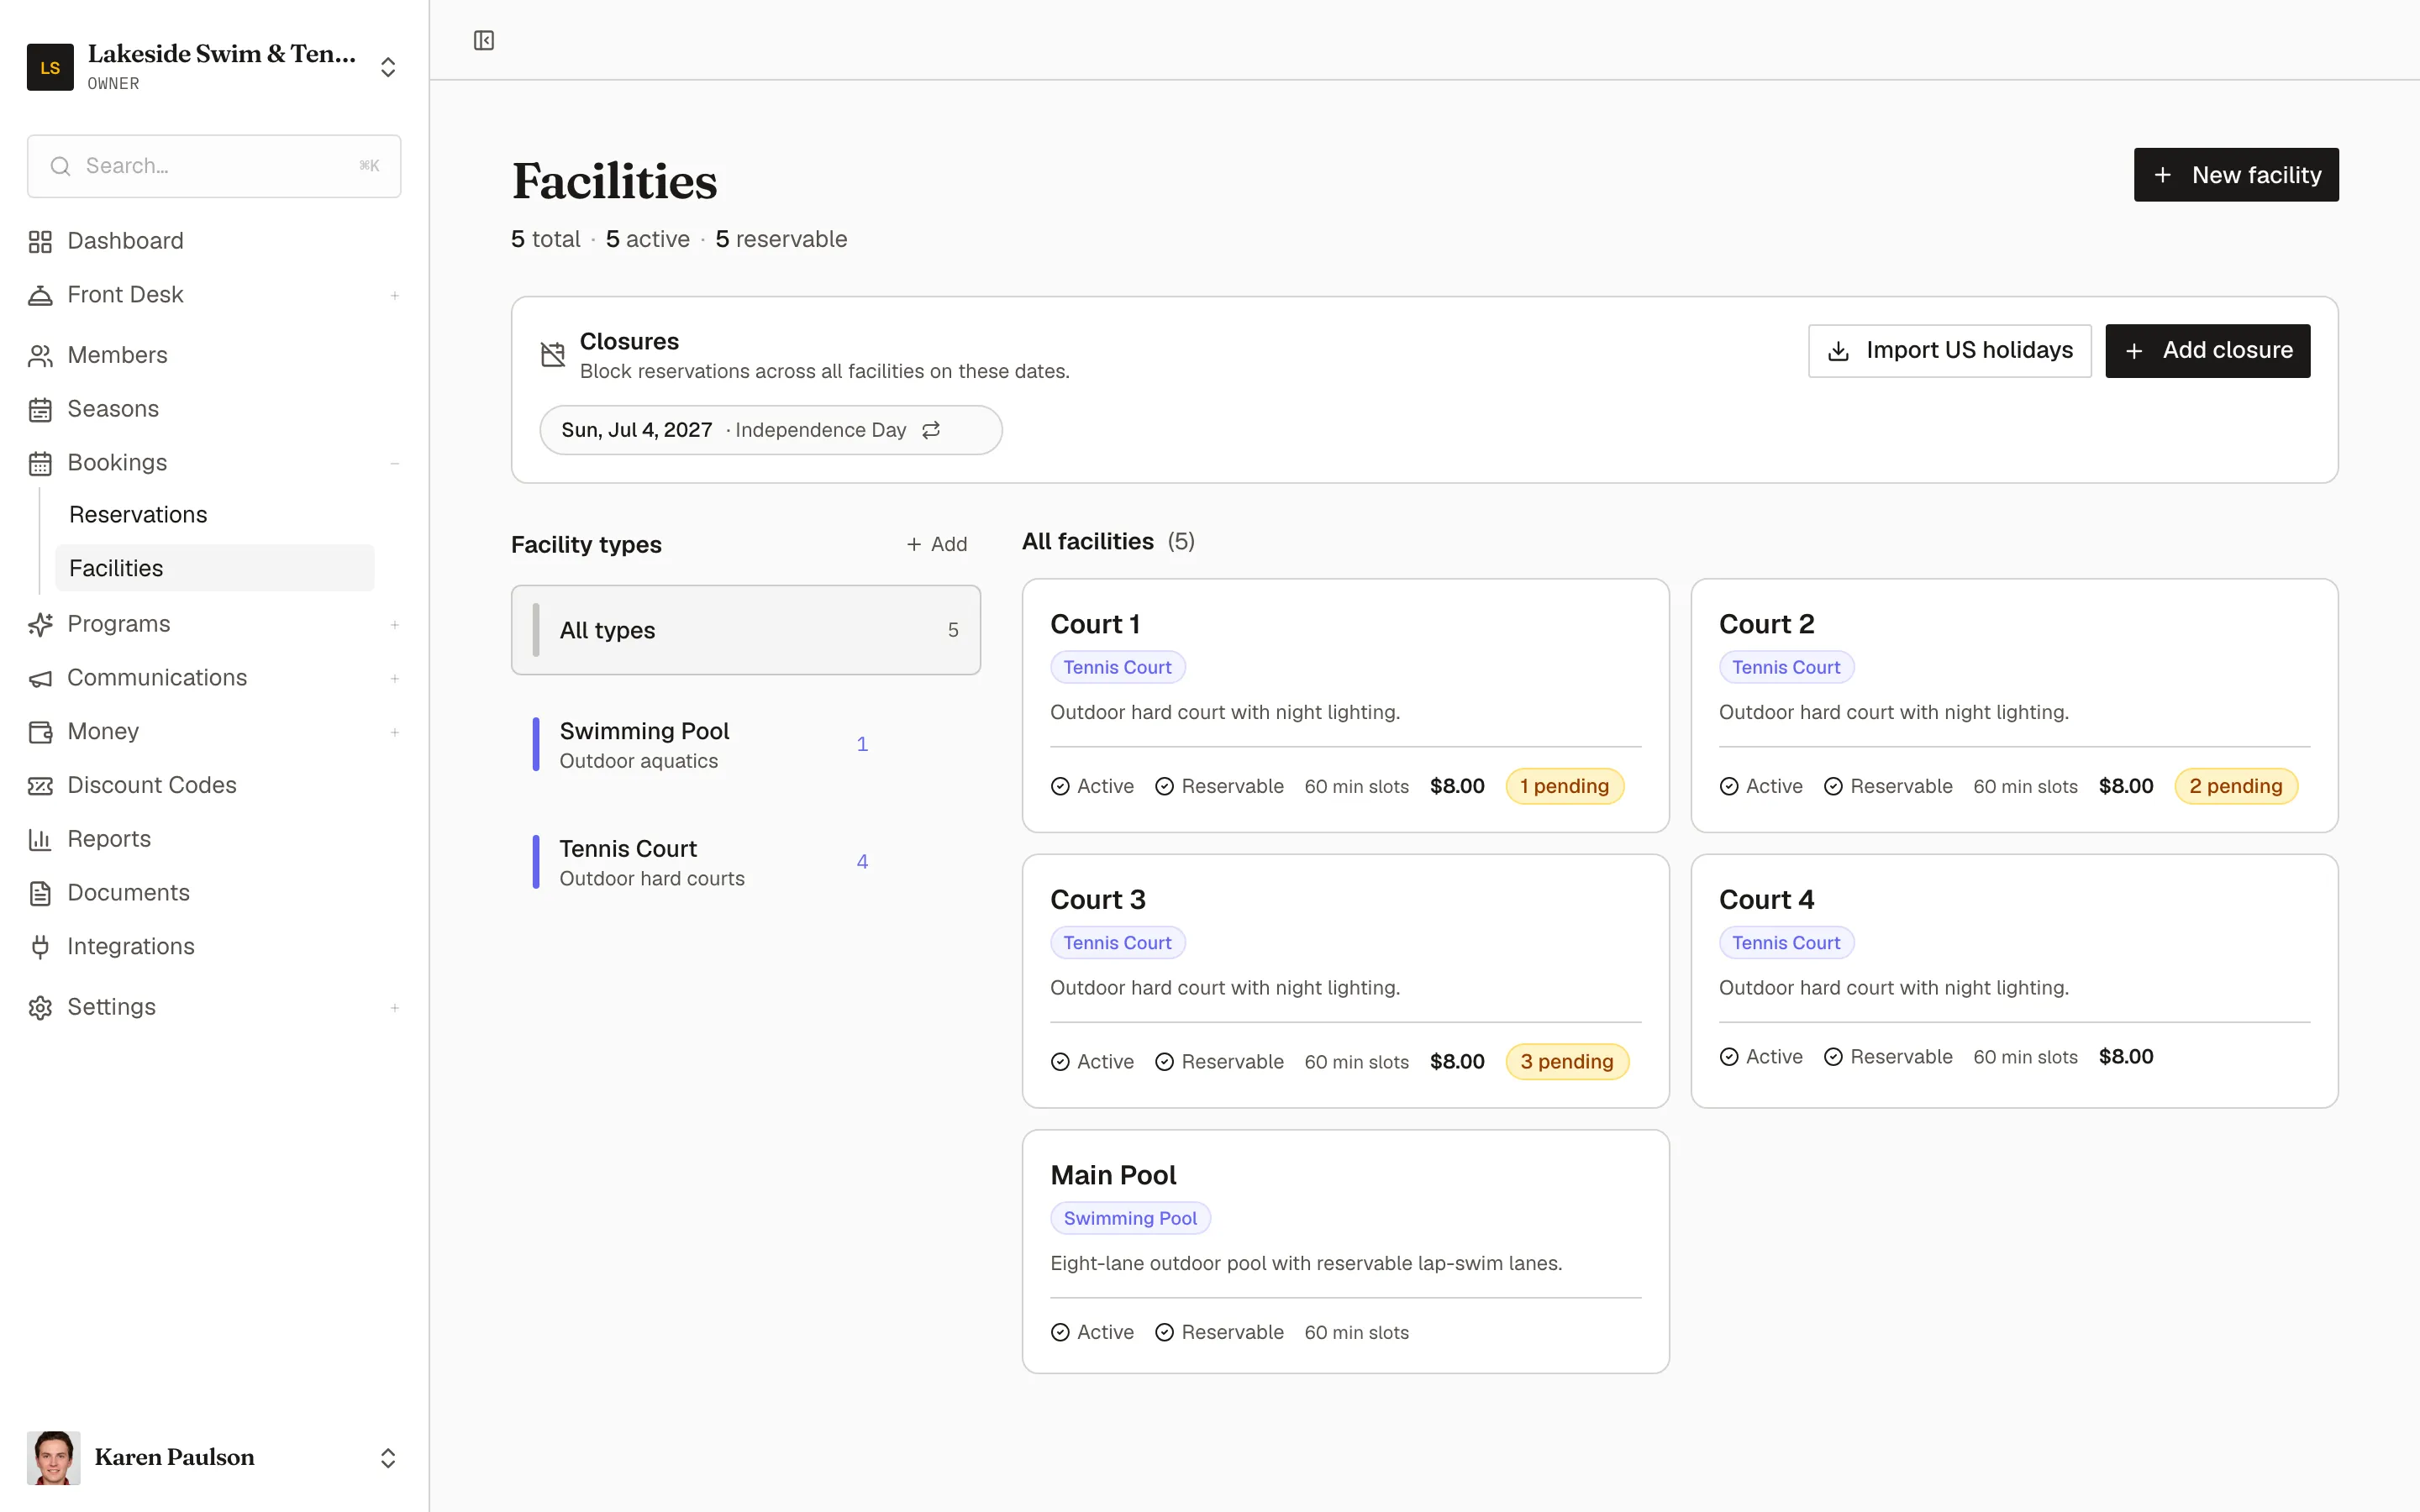The height and width of the screenshot is (1512, 2420).
Task: Click the Dashboard grid icon
Action: click(40, 241)
